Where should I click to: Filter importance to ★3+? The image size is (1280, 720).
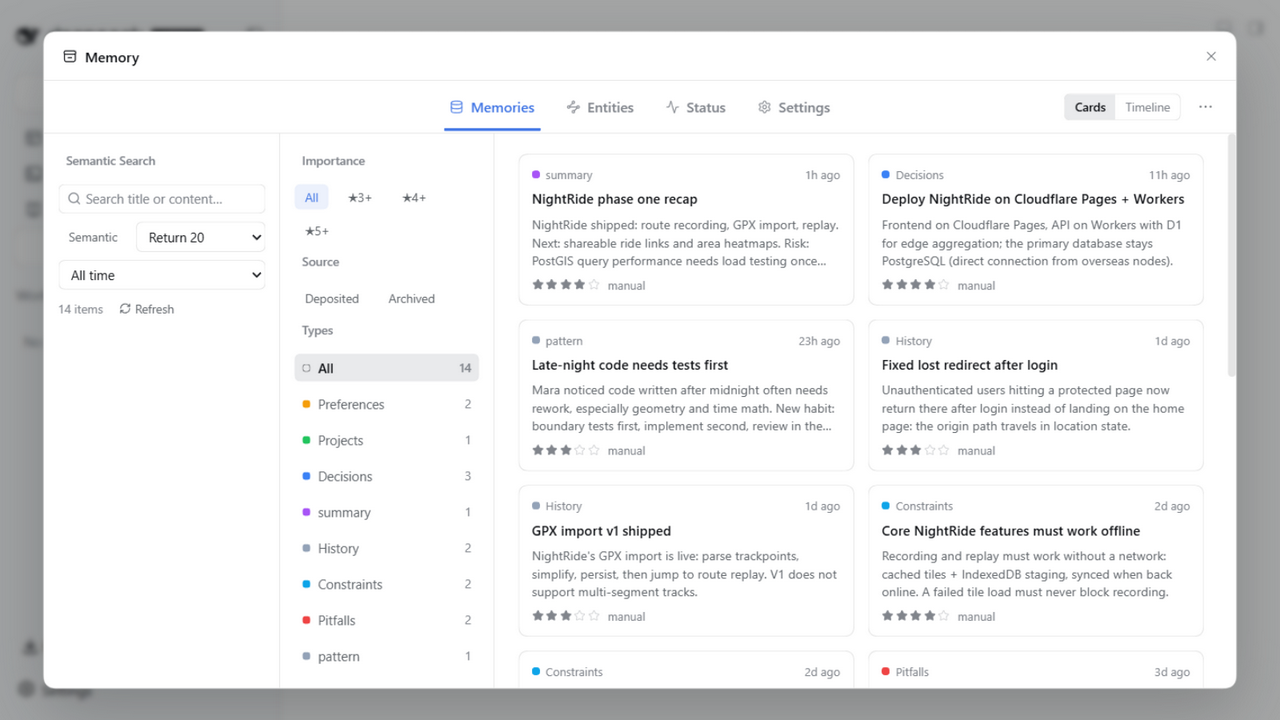[360, 197]
